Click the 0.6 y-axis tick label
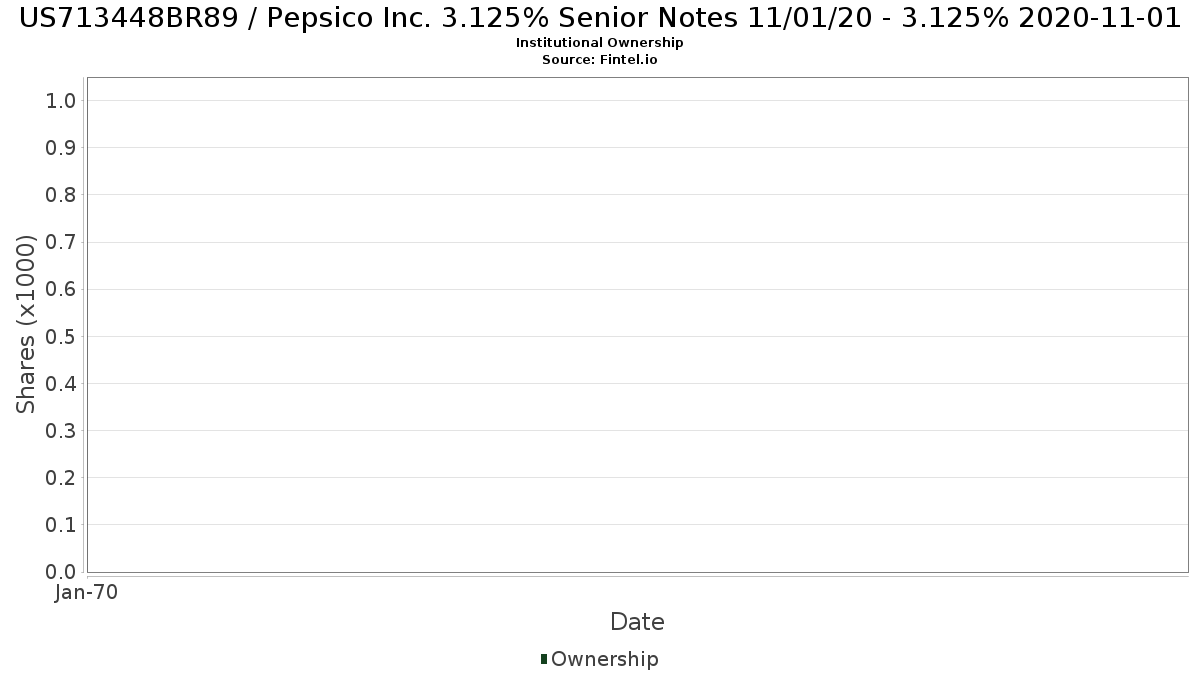 [x=61, y=289]
